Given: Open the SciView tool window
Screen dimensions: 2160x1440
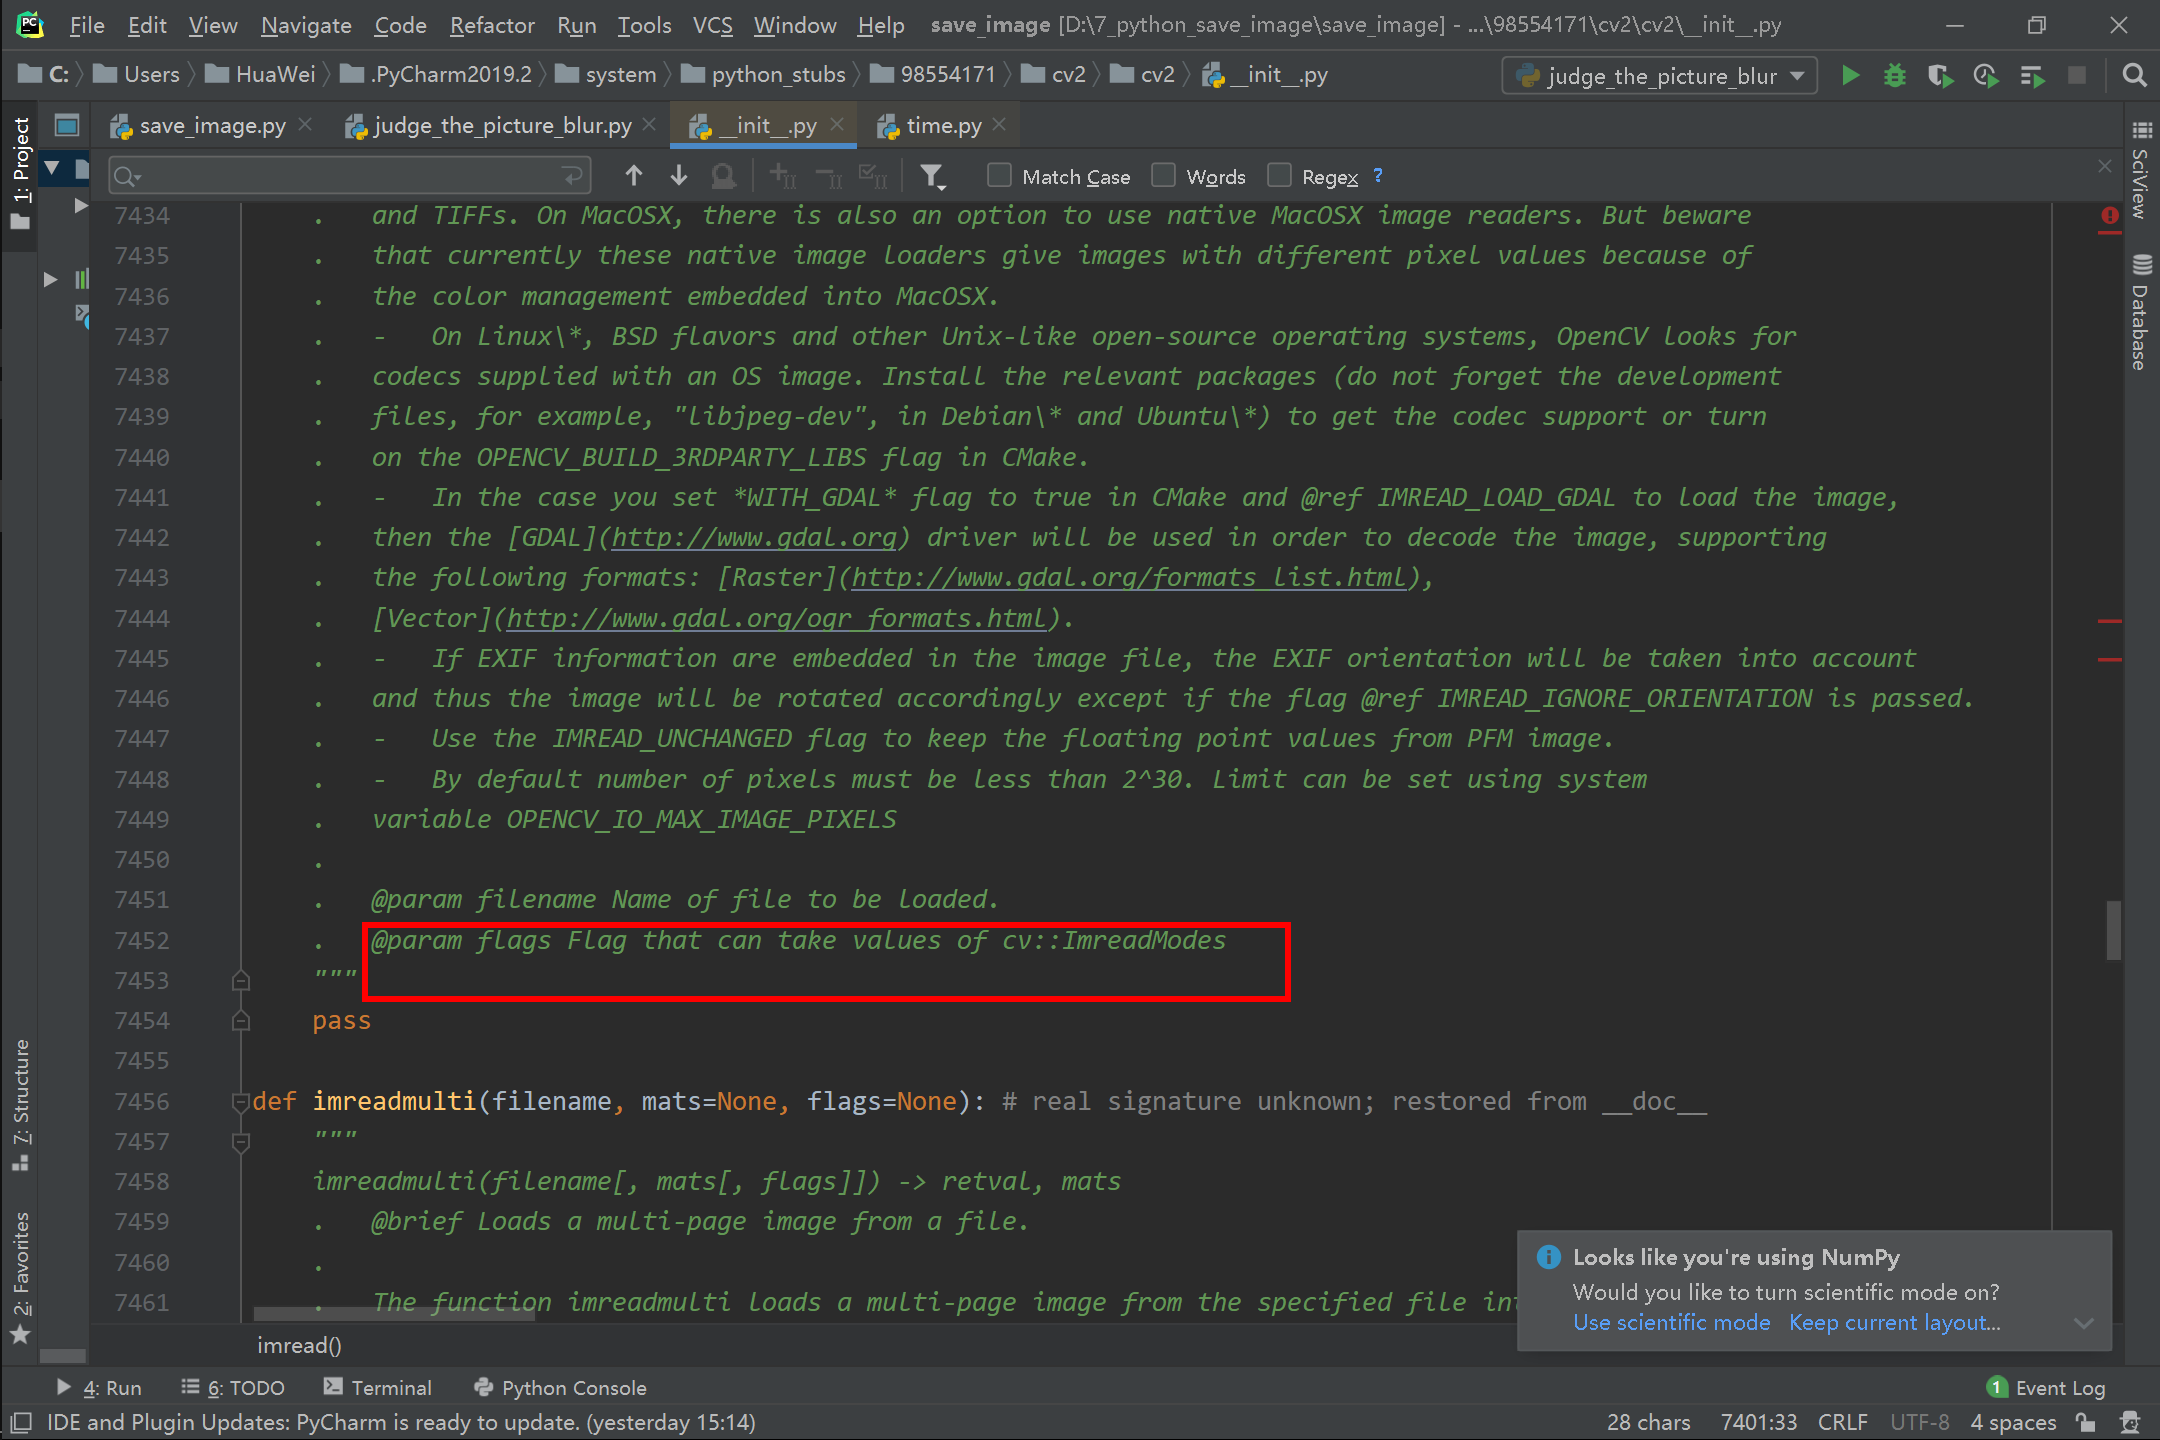Looking at the screenshot, I should coord(2140,171).
